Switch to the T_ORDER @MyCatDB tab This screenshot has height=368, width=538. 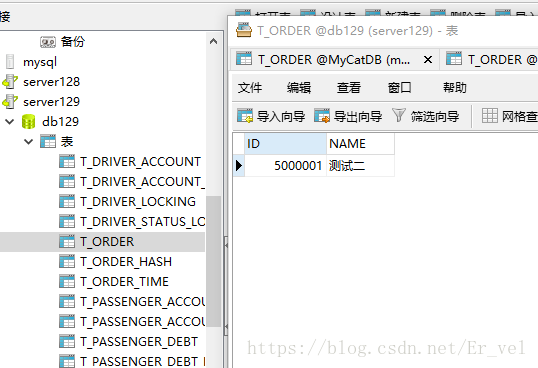[335, 60]
